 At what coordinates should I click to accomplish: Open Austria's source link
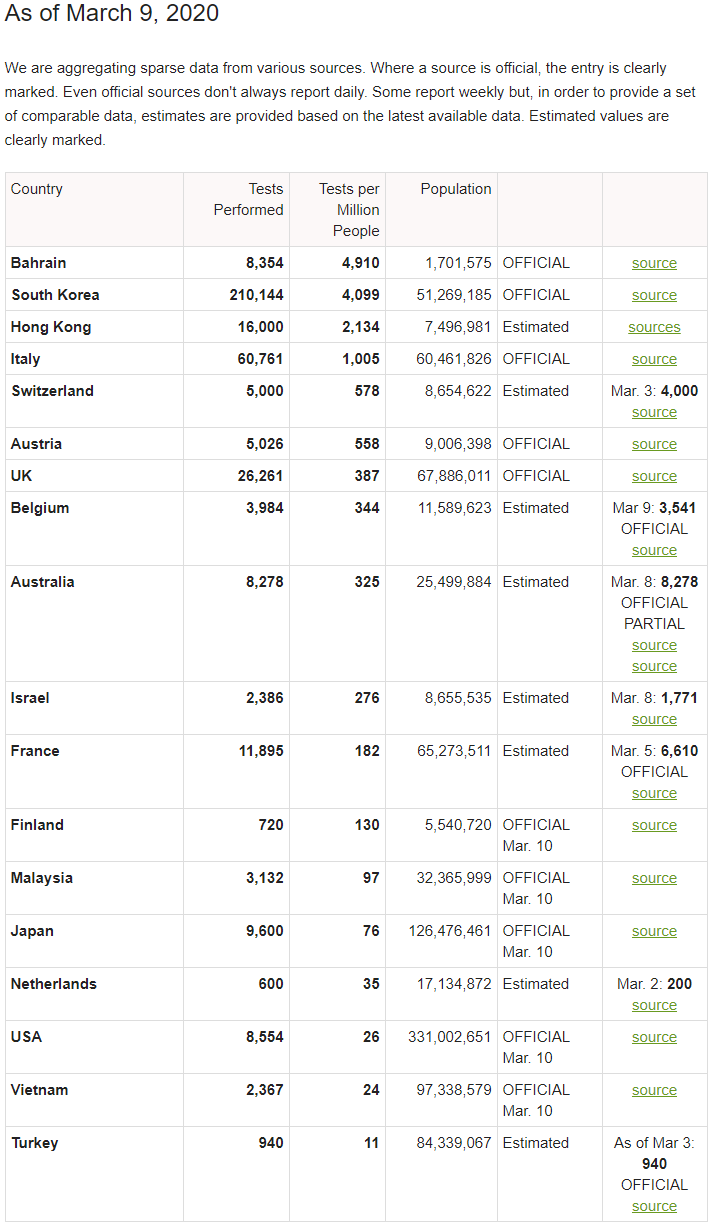point(654,444)
